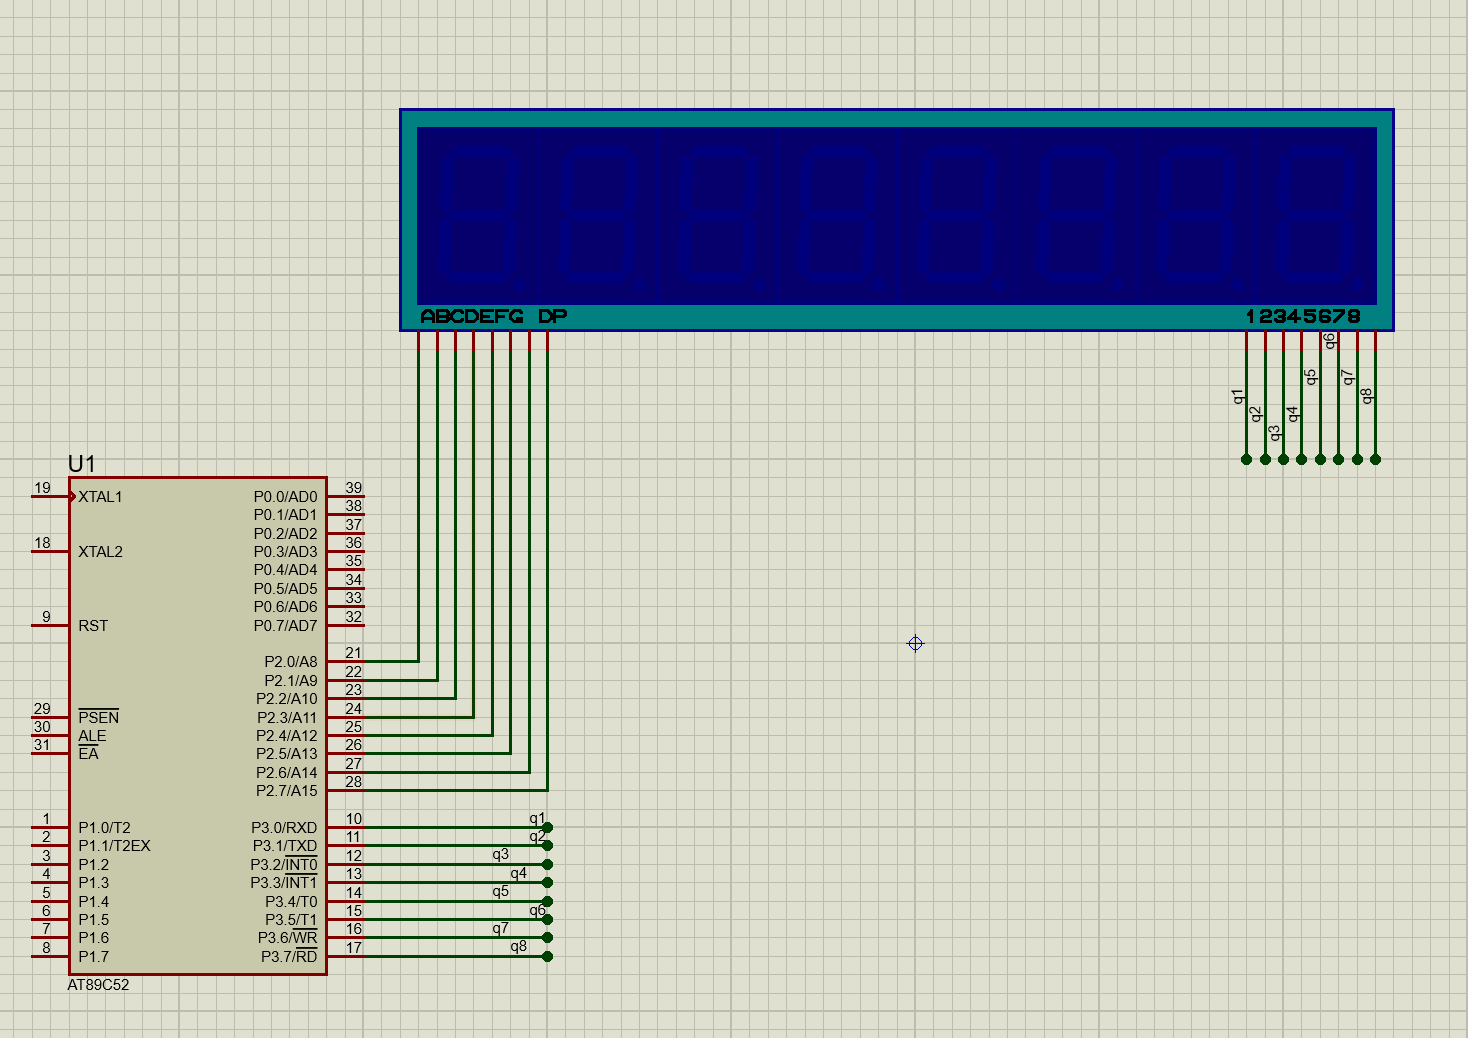Click the q1 net label on the P3.0/RXD wire

537,819
